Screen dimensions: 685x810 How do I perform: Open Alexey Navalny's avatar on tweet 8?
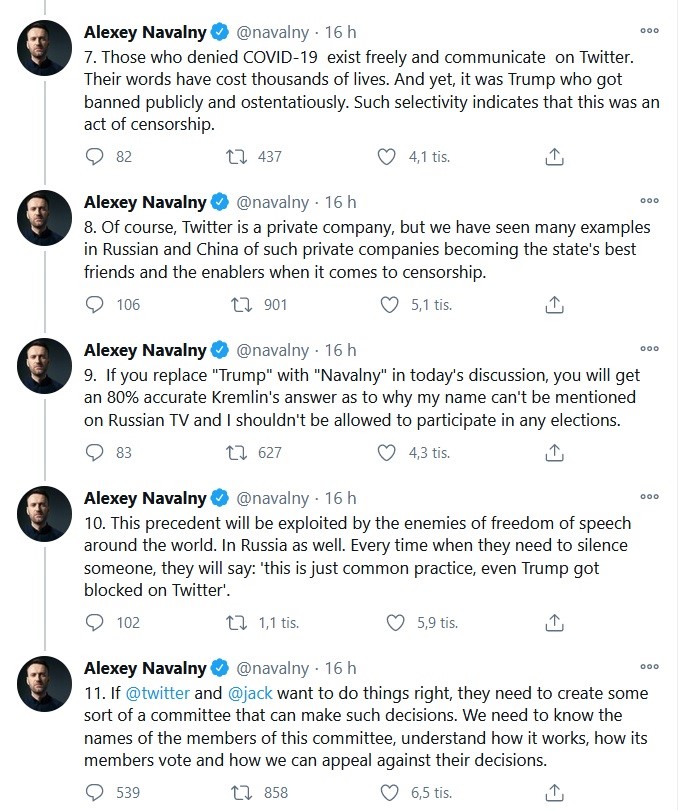pyautogui.click(x=44, y=218)
